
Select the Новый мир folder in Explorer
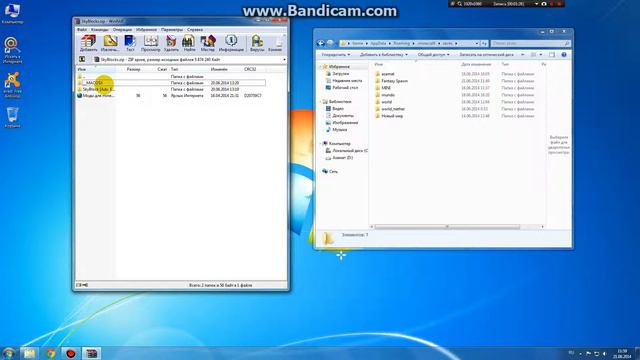[392, 116]
